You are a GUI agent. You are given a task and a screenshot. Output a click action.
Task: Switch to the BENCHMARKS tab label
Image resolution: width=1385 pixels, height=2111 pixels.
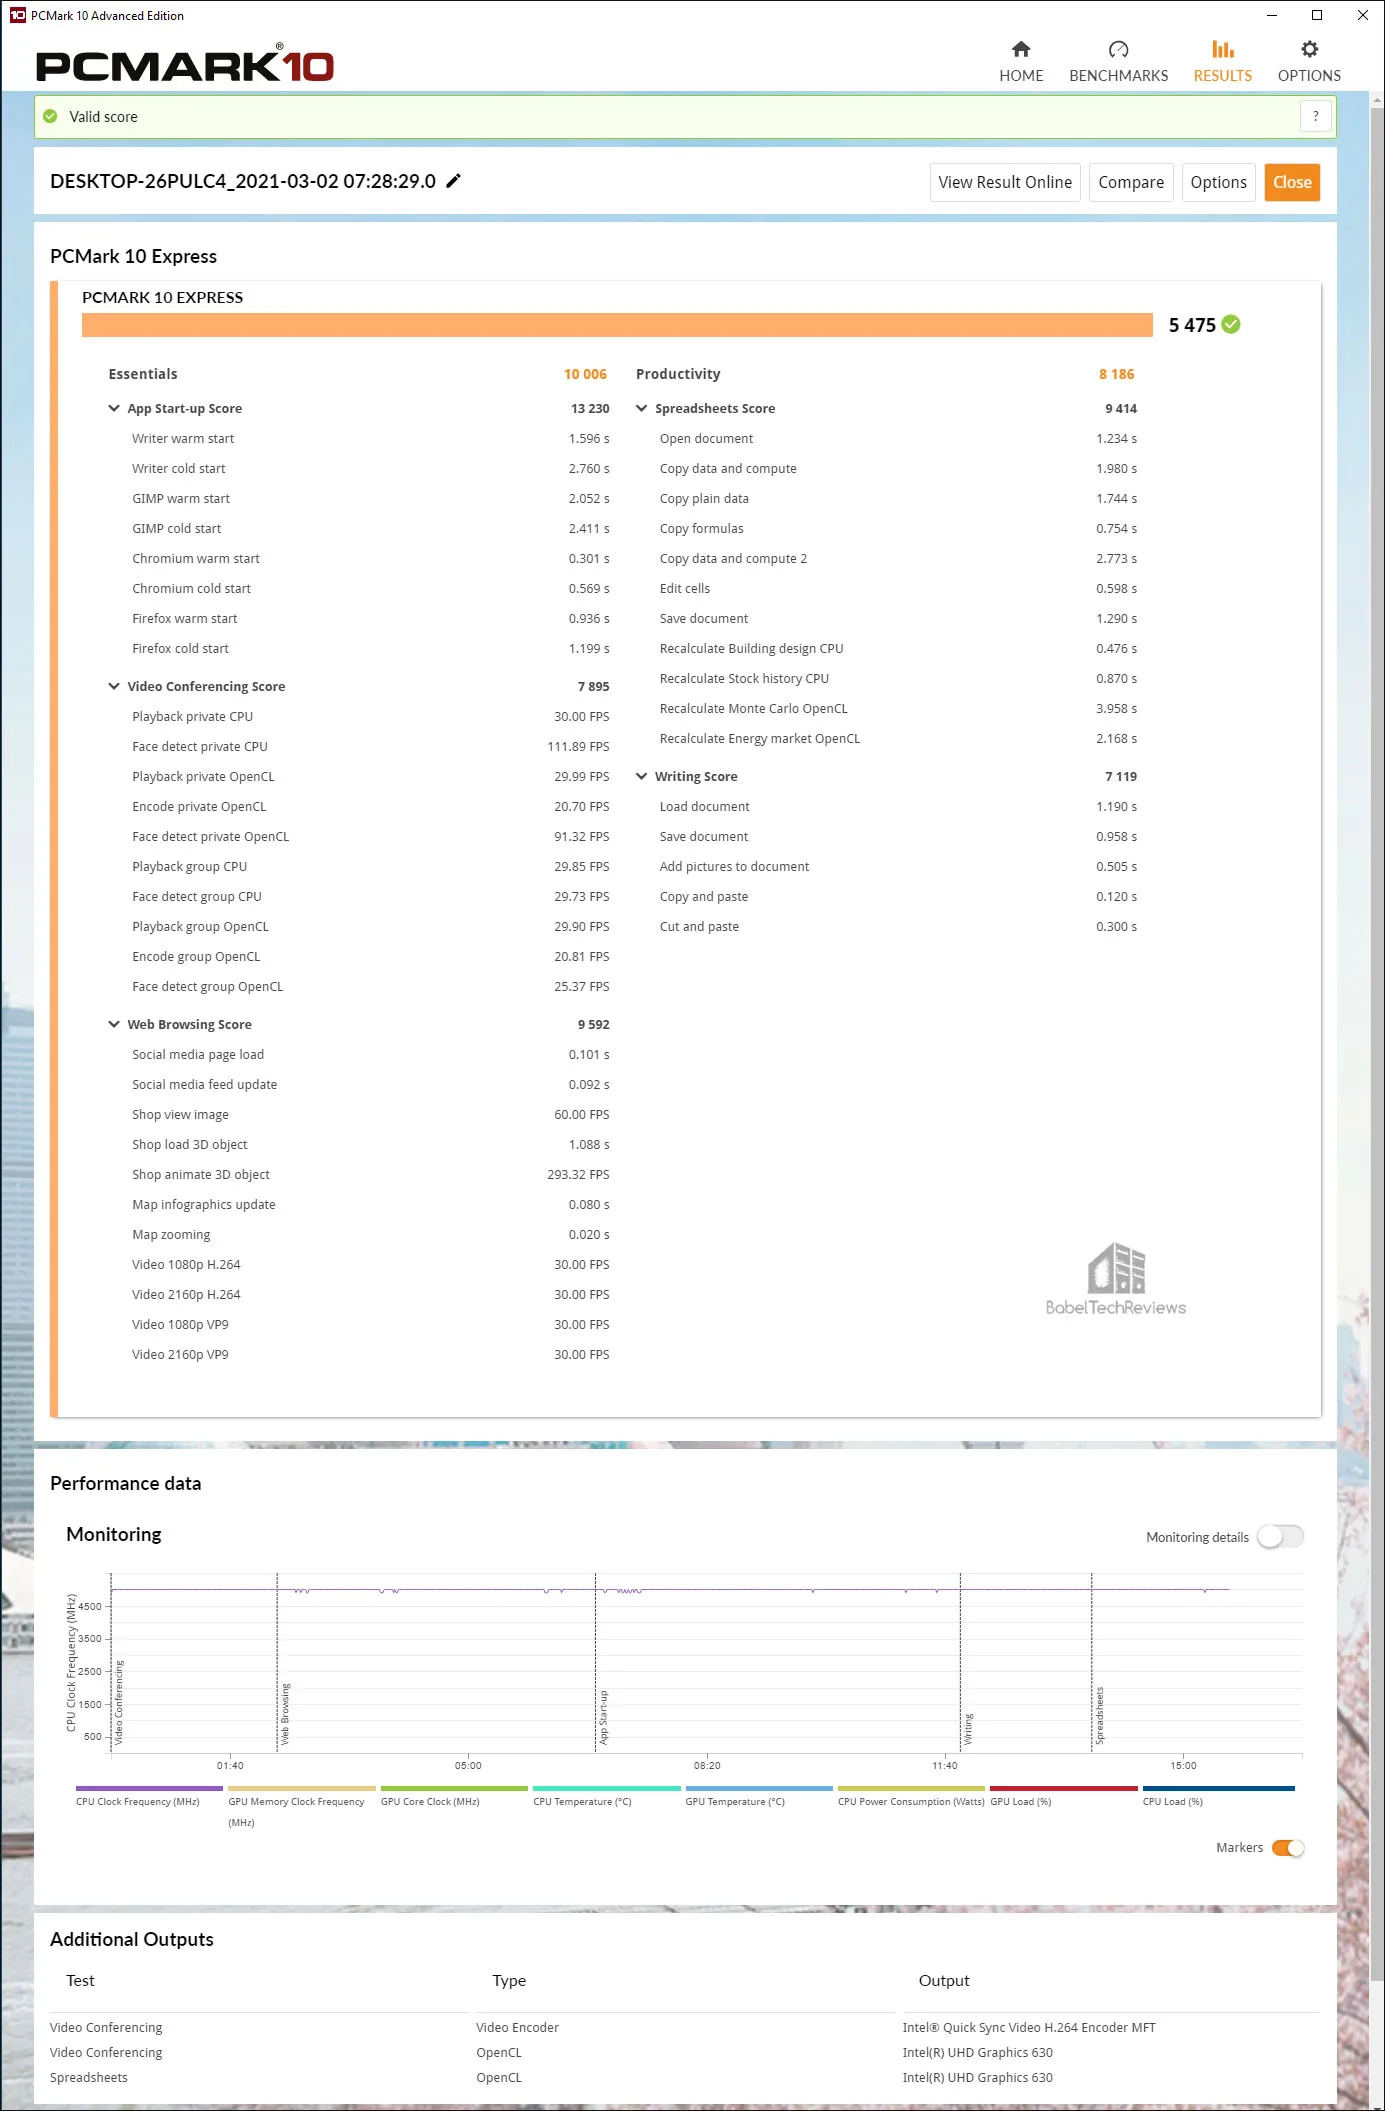click(1118, 76)
